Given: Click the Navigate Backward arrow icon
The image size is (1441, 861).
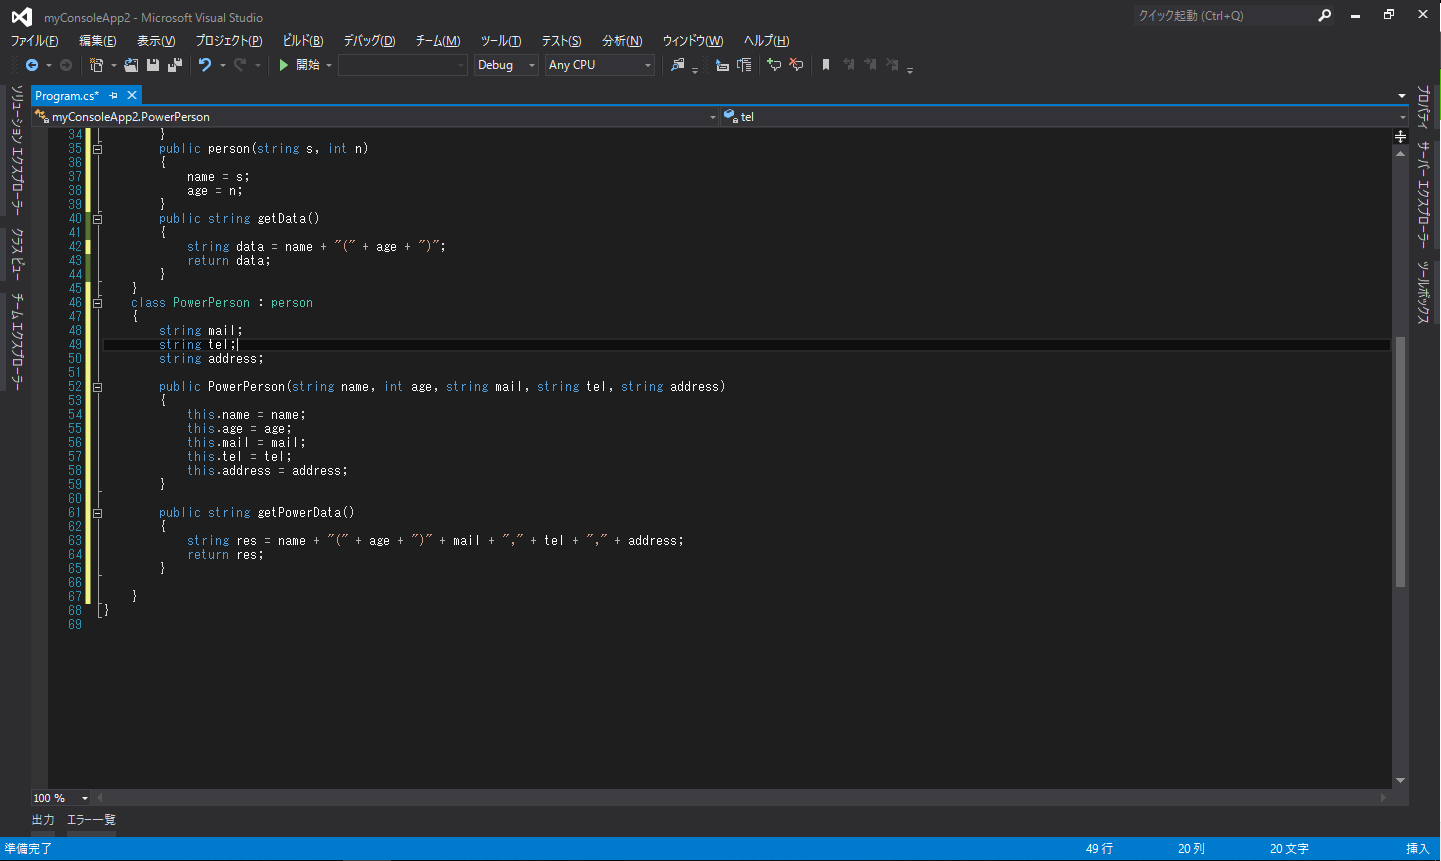Looking at the screenshot, I should tap(32, 65).
